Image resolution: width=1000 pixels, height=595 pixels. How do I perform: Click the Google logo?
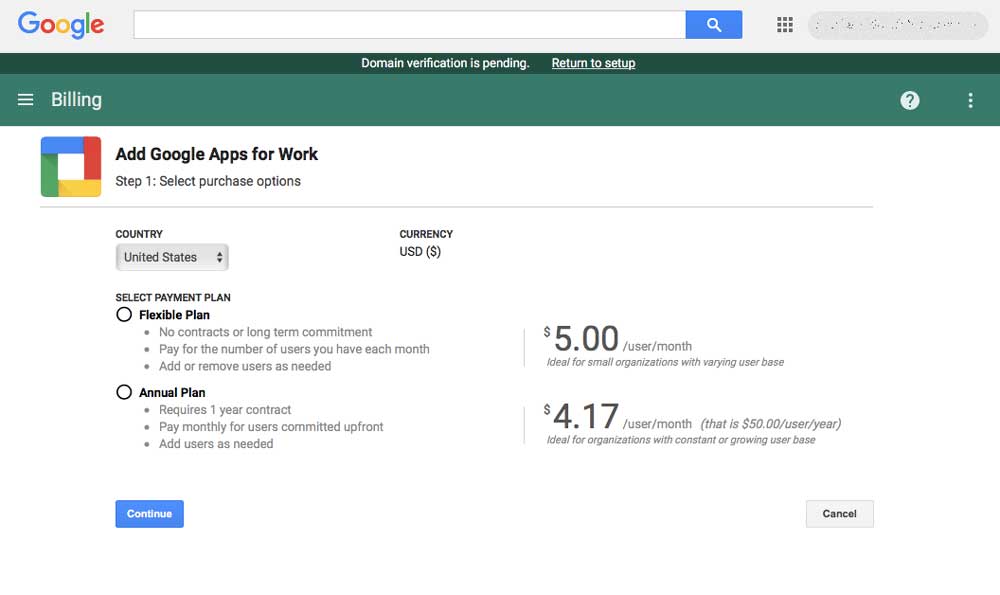tap(61, 25)
